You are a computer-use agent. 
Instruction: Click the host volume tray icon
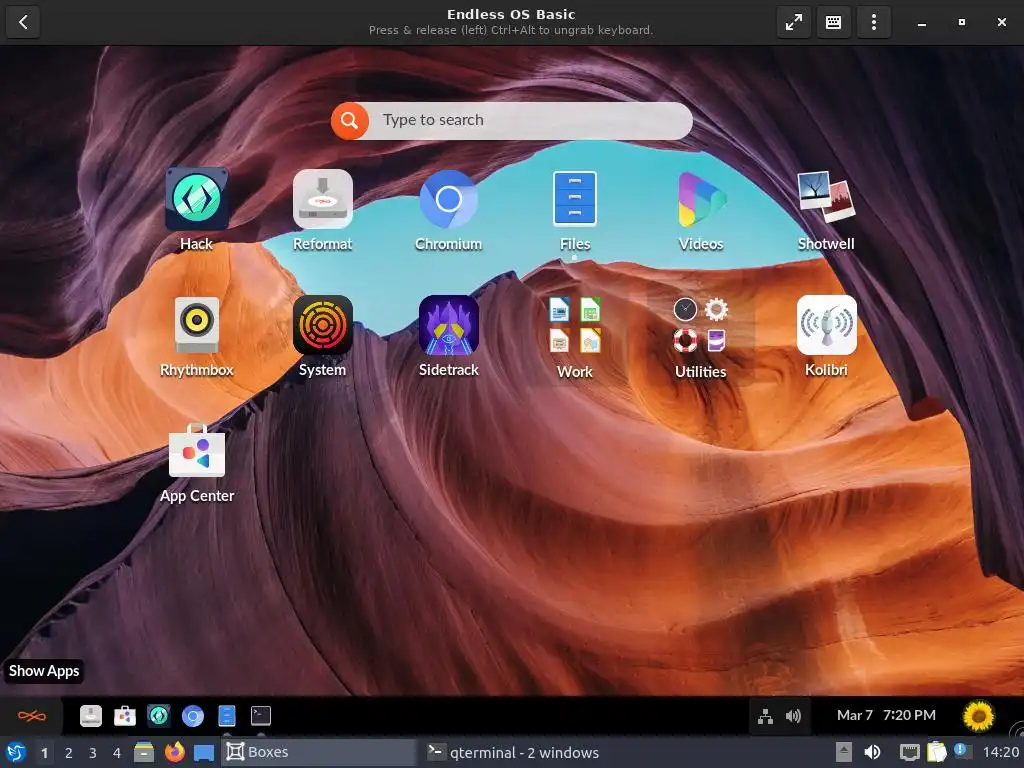872,753
